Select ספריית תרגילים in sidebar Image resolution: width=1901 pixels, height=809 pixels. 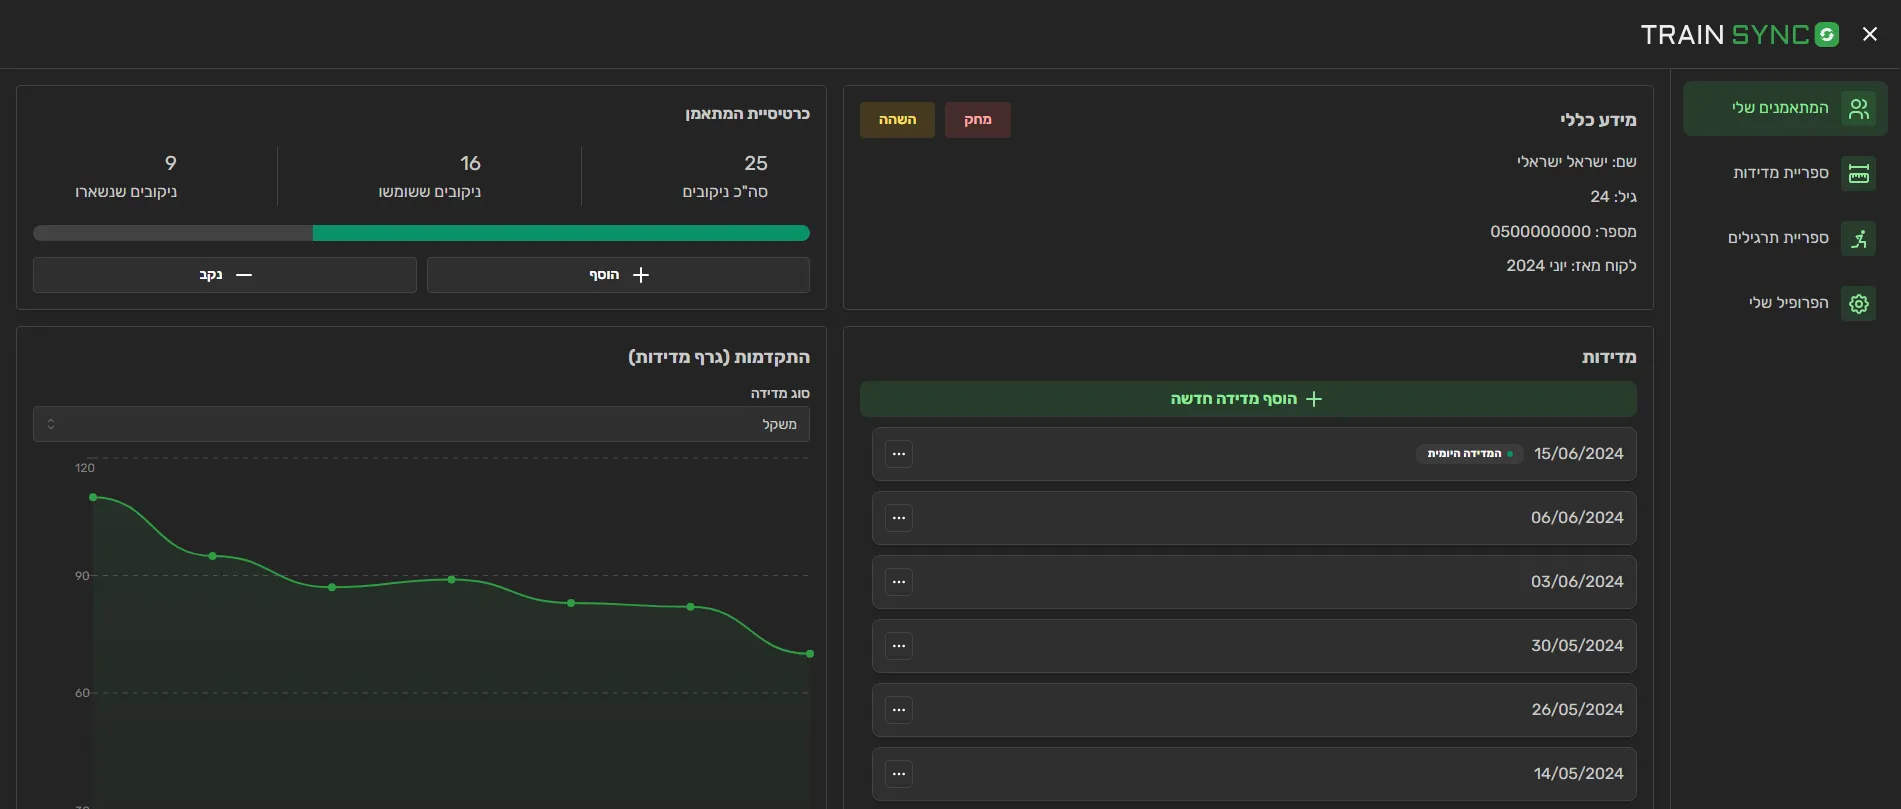click(x=1785, y=238)
